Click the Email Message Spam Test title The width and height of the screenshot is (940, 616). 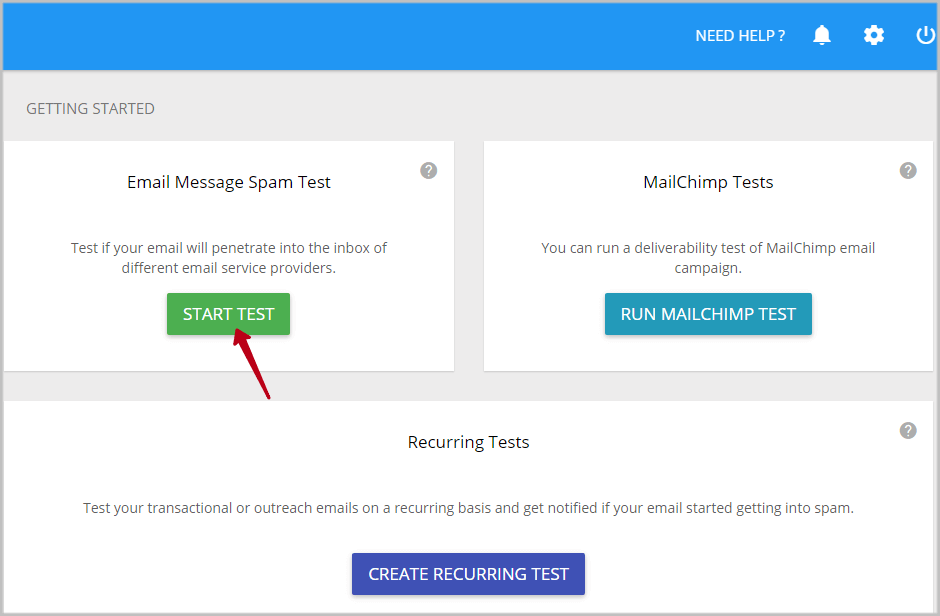coord(228,182)
